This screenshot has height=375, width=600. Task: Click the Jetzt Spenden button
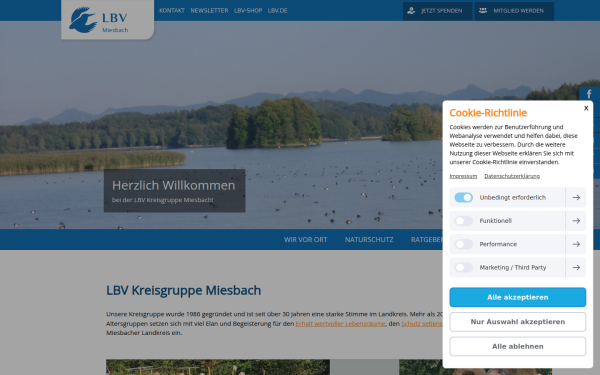437,11
